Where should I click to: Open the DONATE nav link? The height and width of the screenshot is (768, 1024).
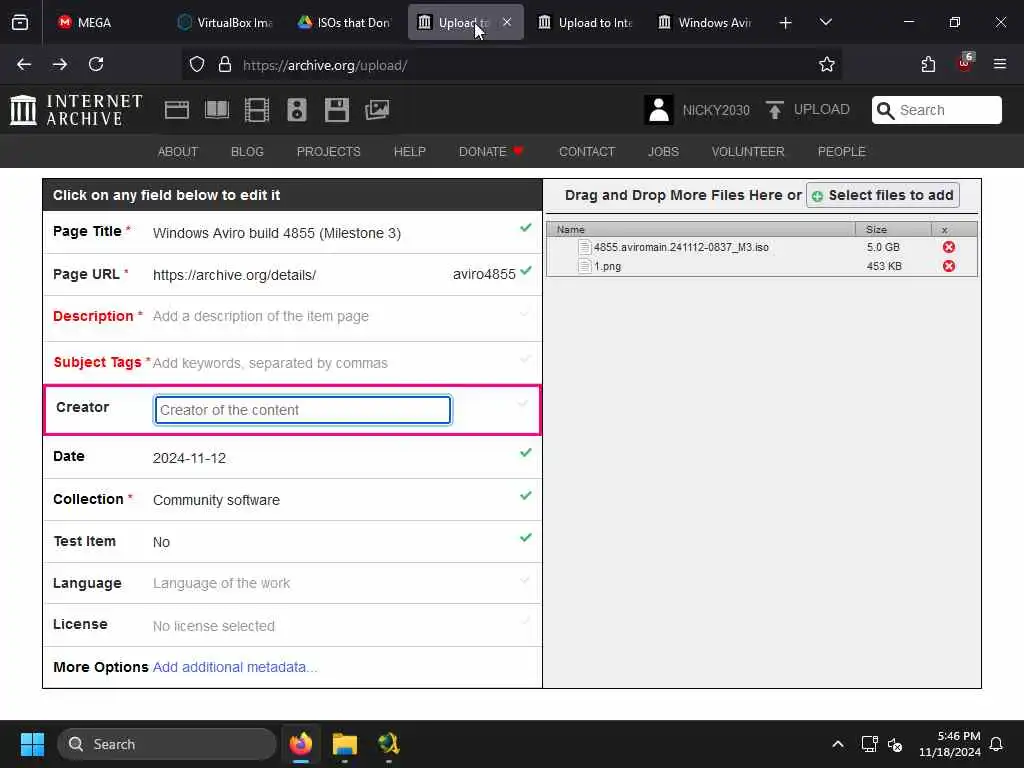[x=491, y=152]
